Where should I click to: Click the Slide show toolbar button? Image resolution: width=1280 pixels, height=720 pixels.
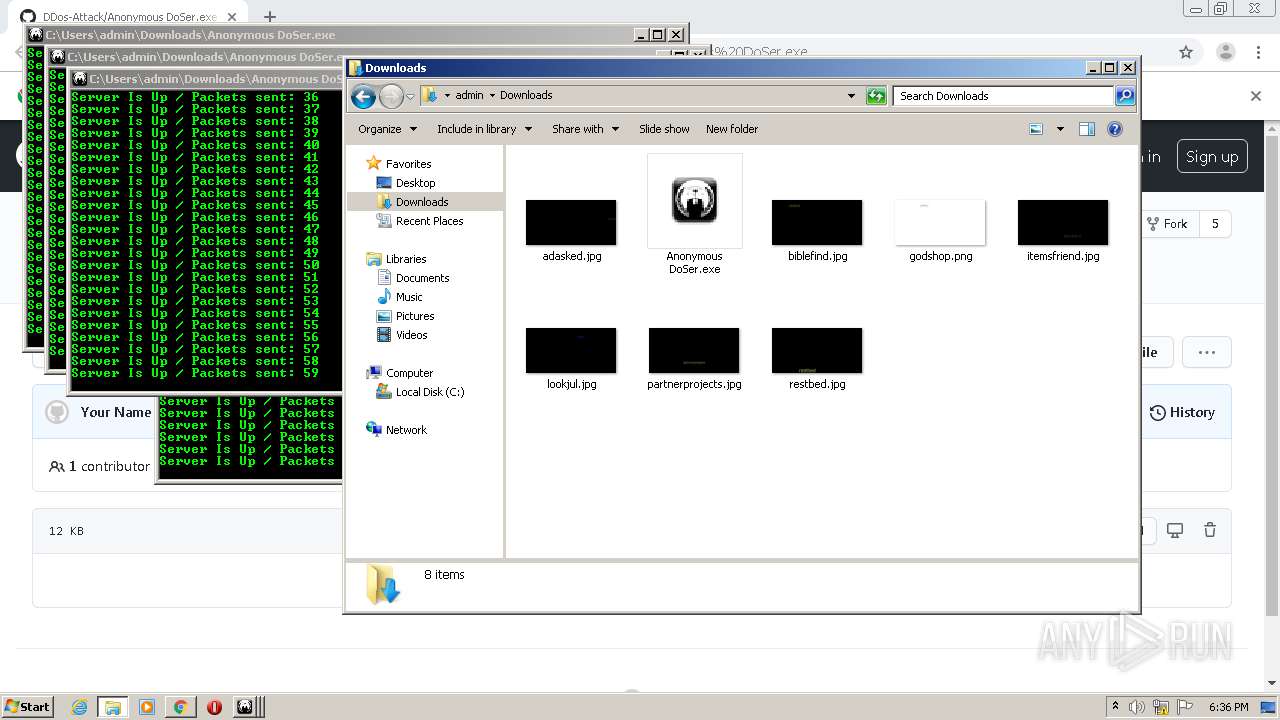coord(664,129)
